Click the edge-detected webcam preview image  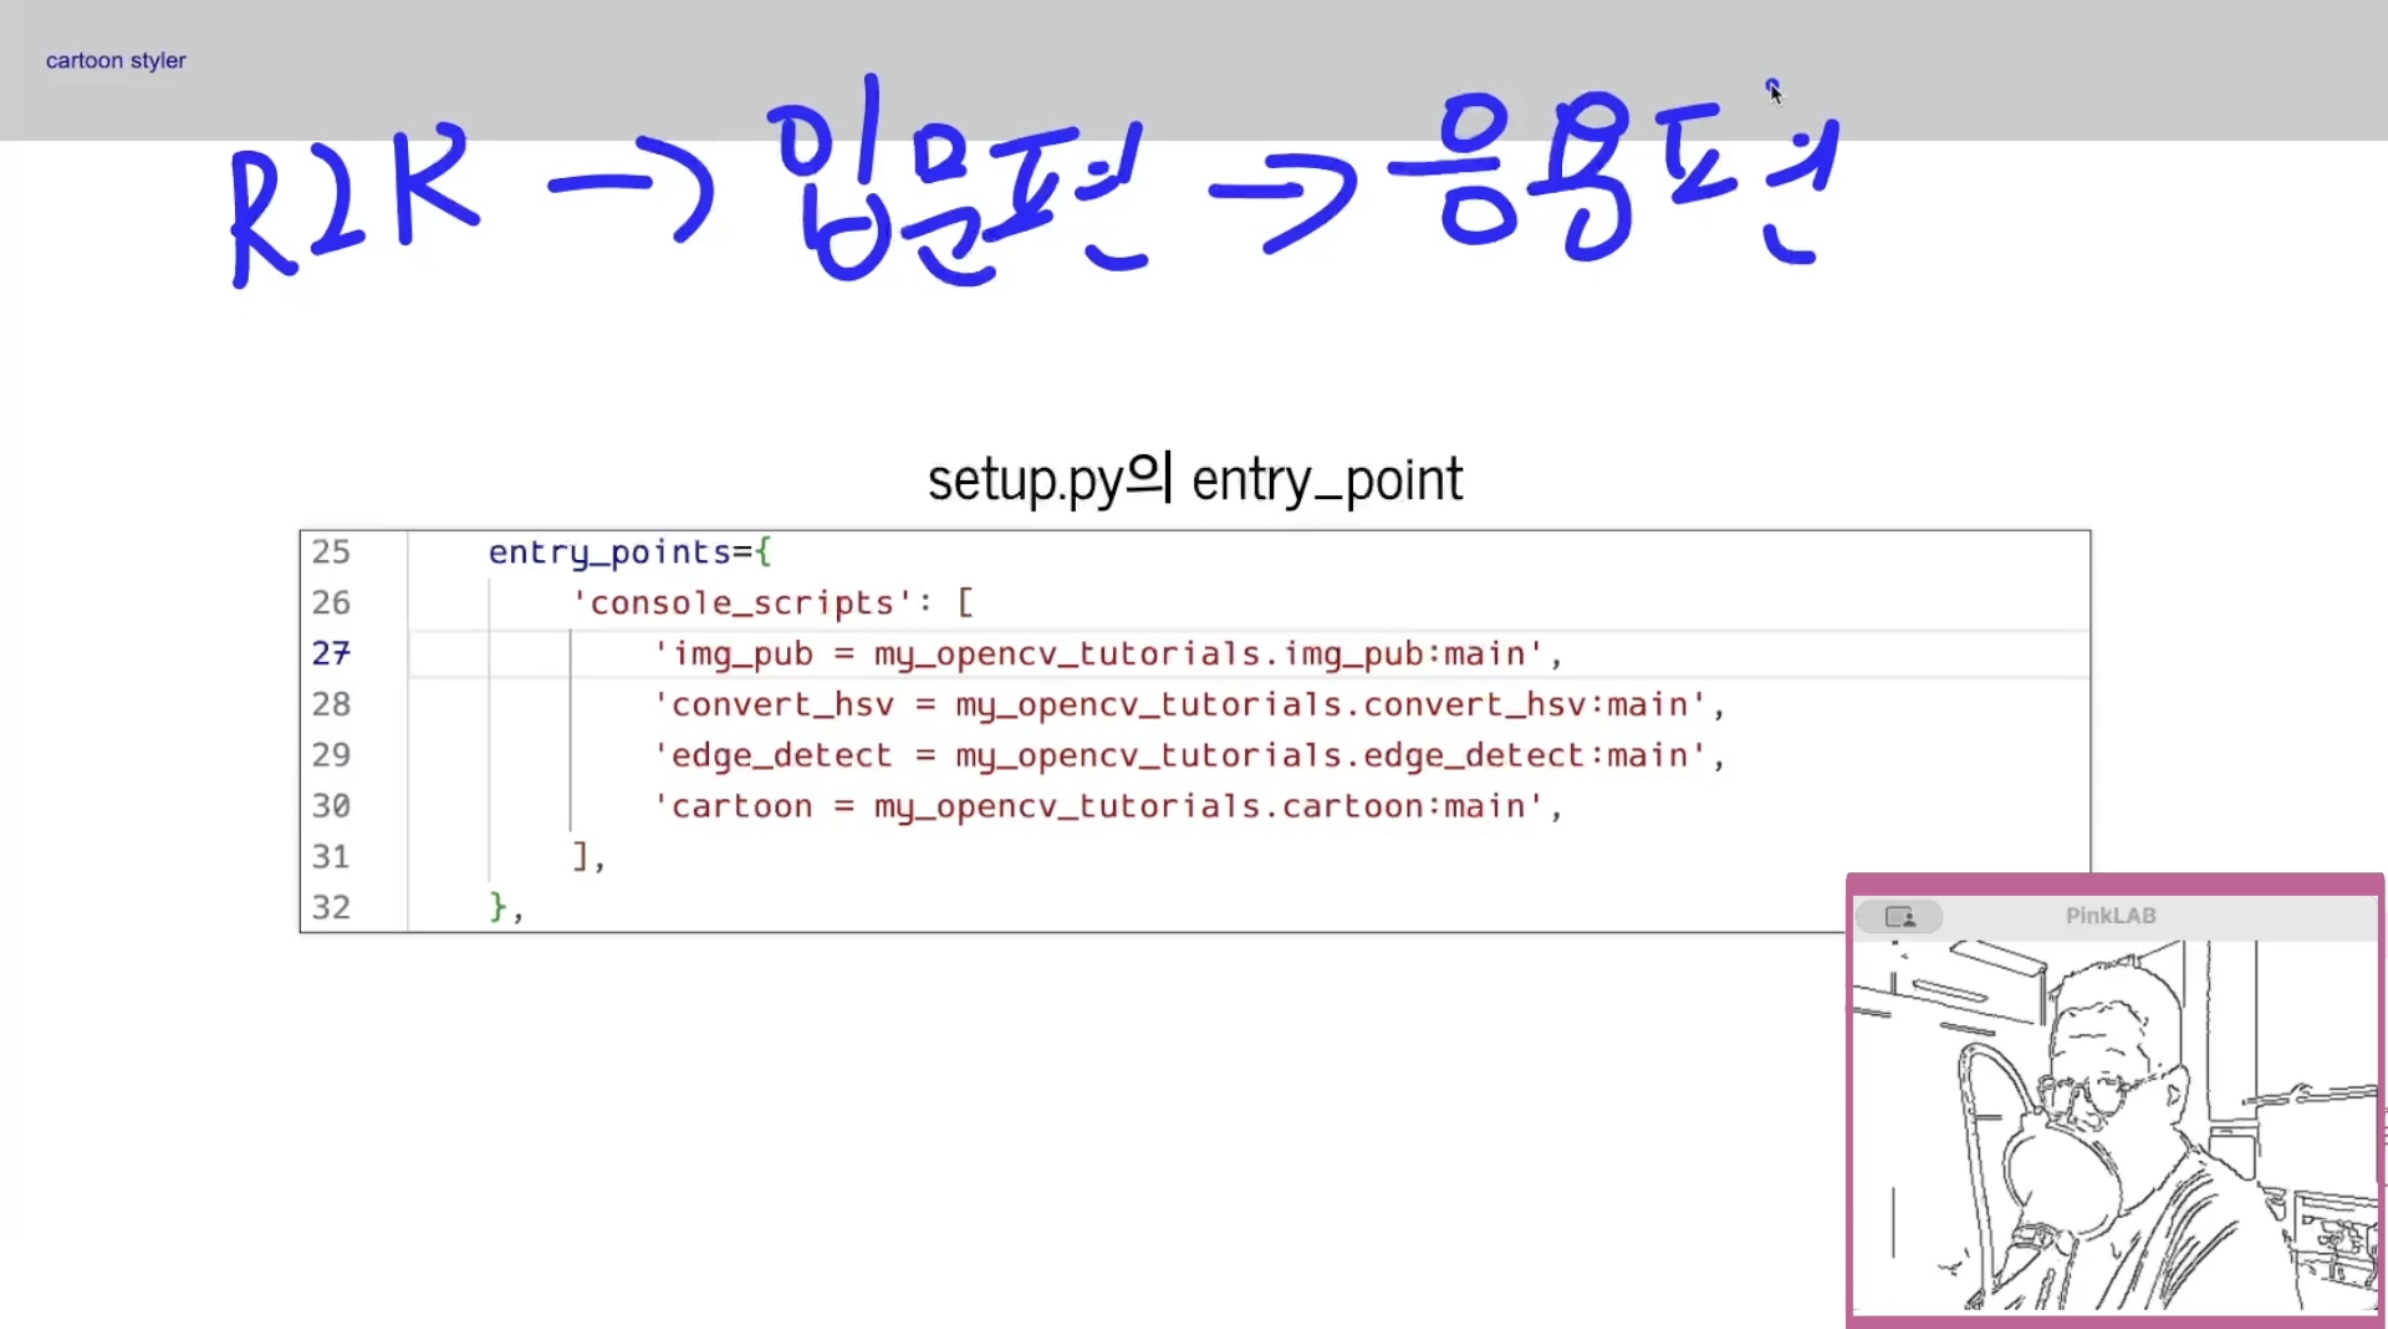coord(2114,1125)
